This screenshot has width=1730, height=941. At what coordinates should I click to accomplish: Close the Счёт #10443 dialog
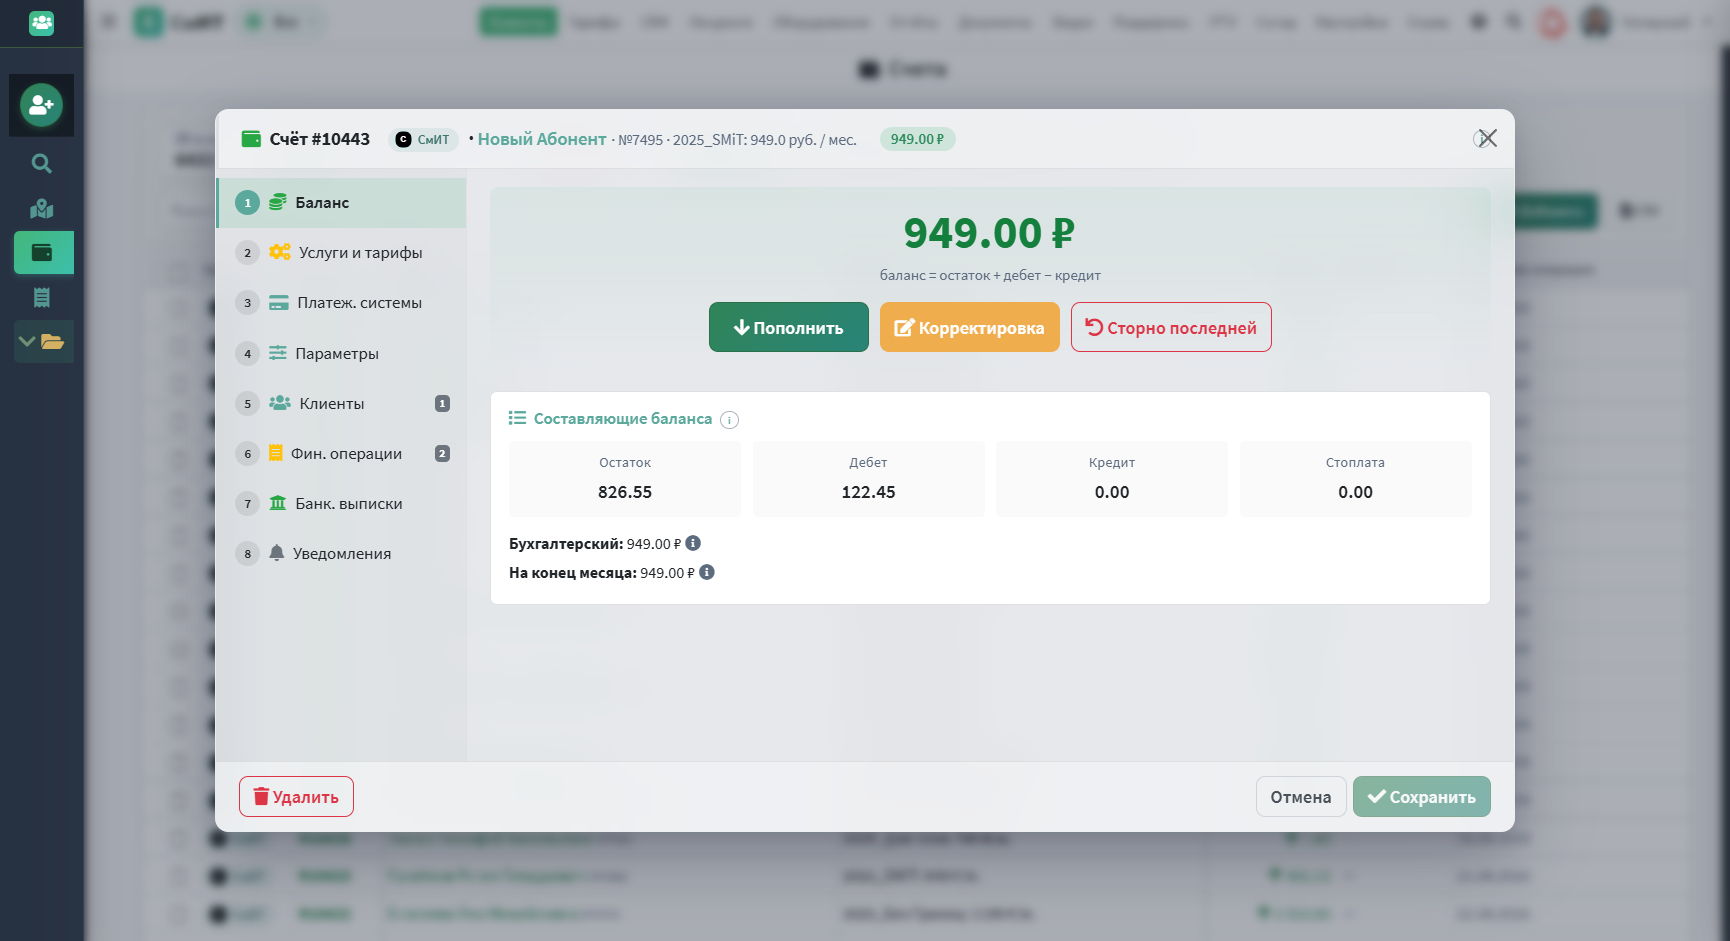[1487, 138]
